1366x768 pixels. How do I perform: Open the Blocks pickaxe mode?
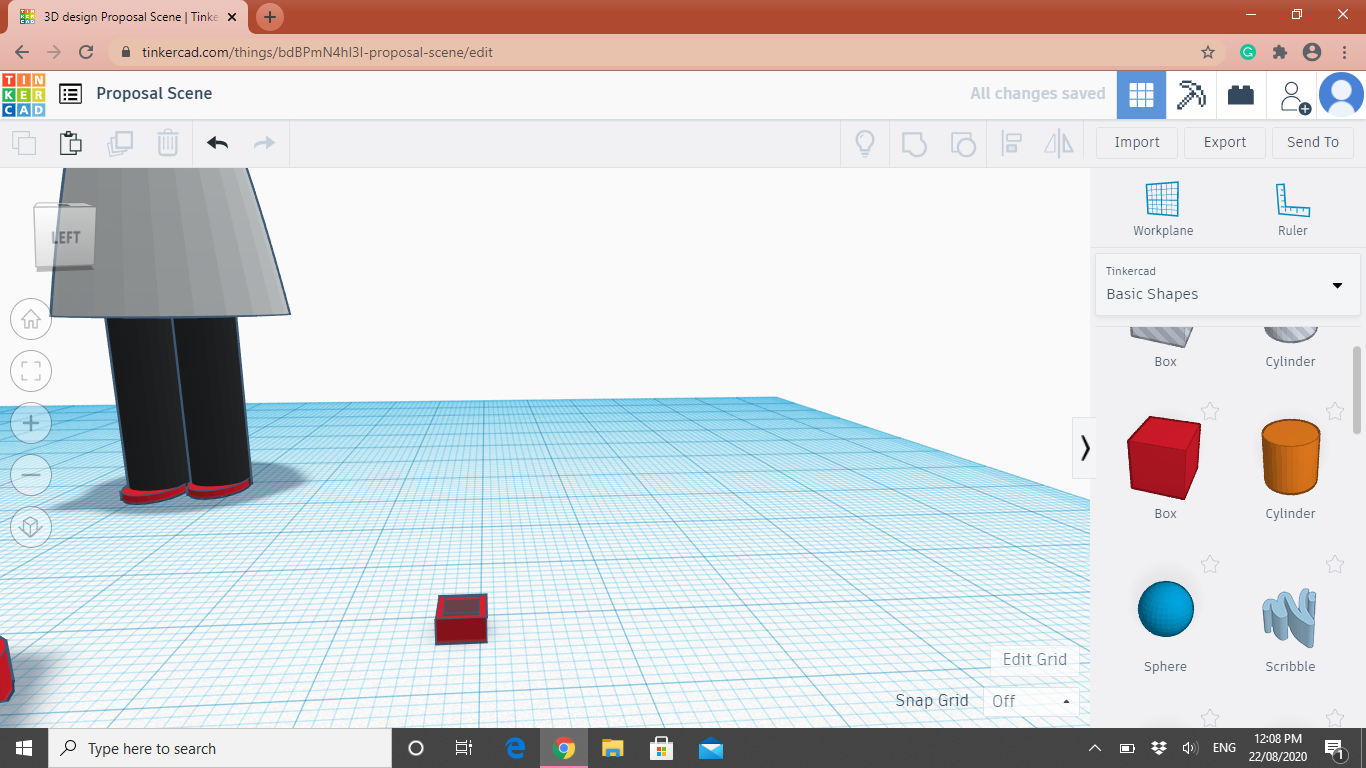coord(1191,95)
